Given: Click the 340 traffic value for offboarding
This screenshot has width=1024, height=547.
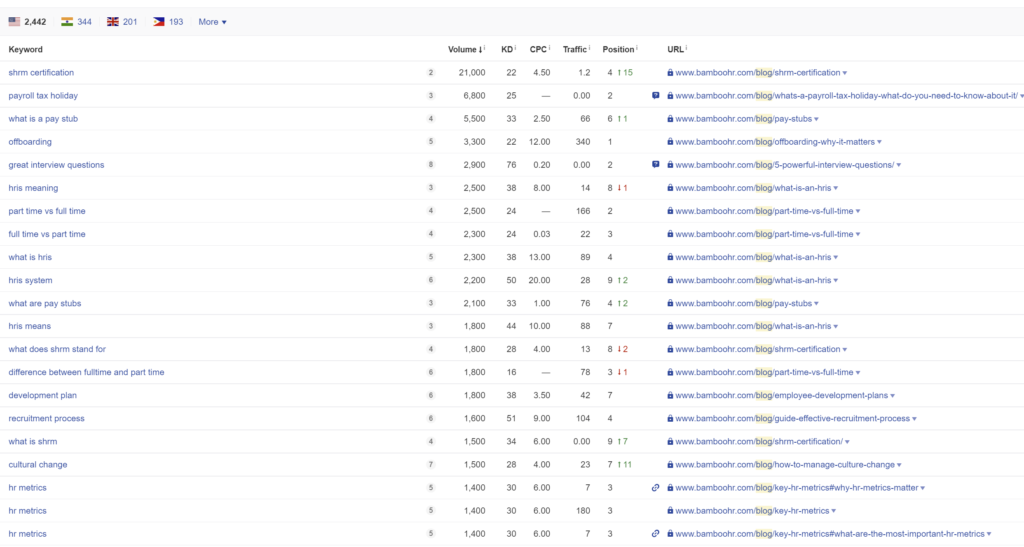Looking at the screenshot, I should tap(583, 142).
